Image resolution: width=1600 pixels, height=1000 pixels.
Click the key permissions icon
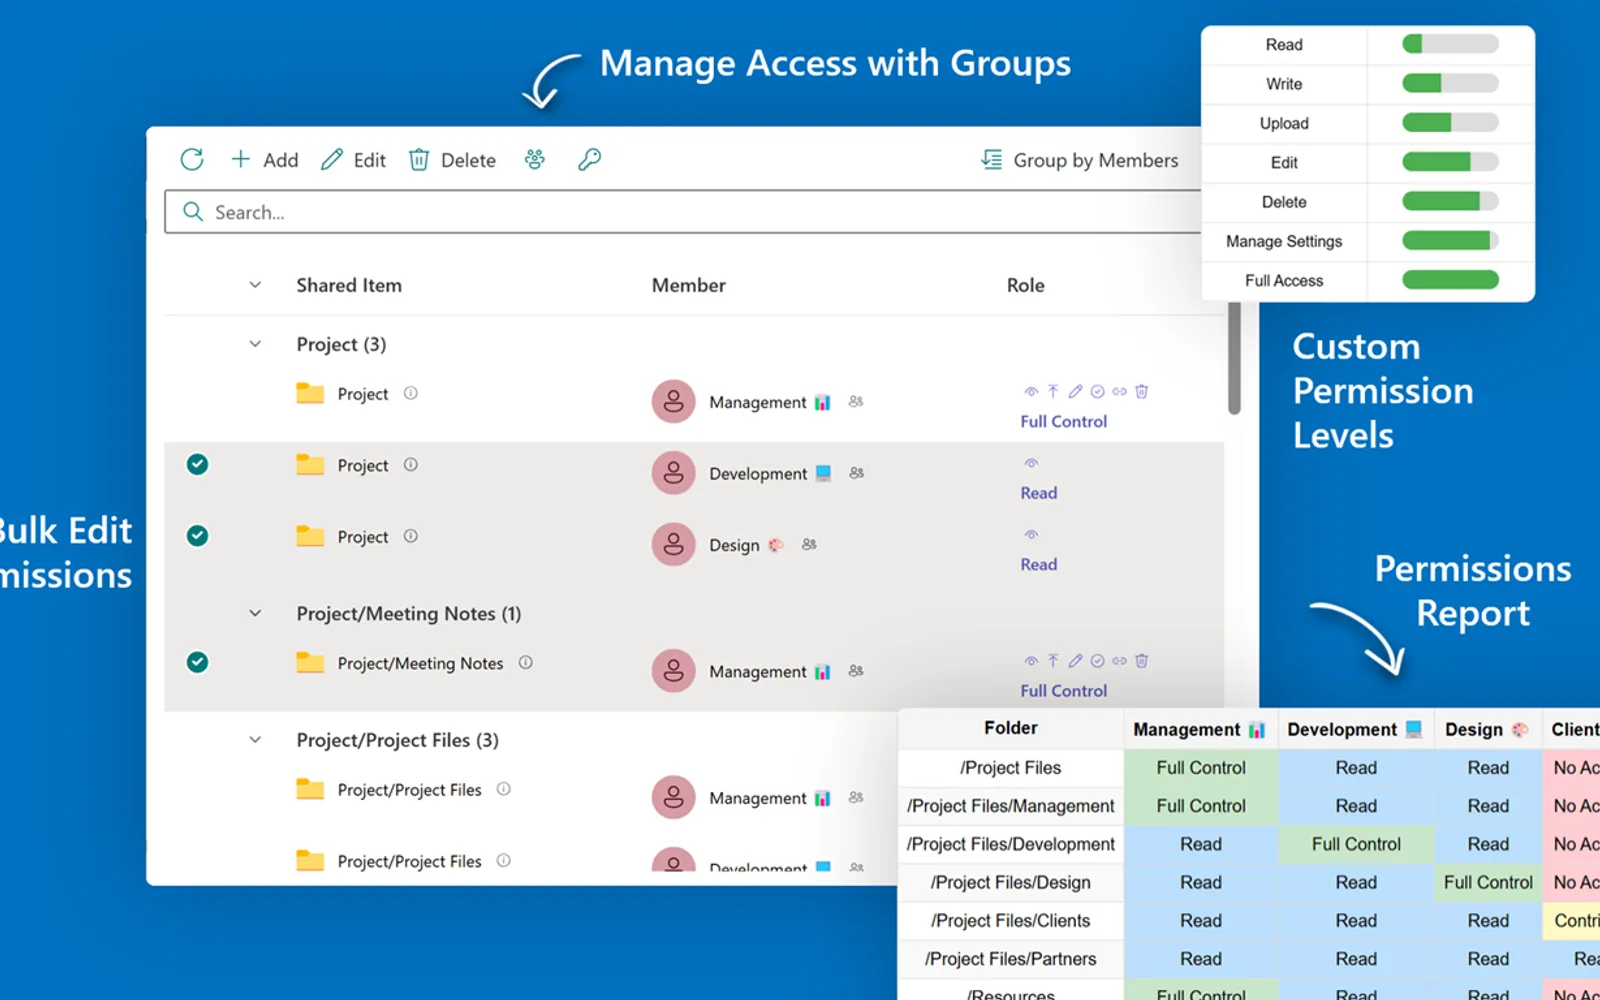pos(589,159)
